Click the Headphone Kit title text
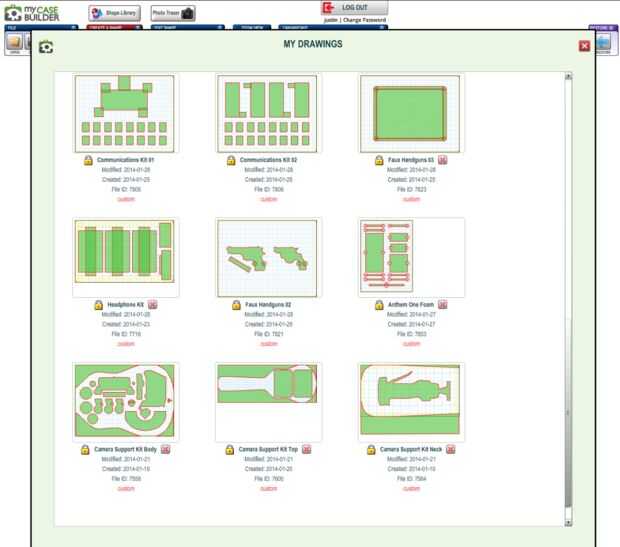Screen dimensions: 620x547 126,305
